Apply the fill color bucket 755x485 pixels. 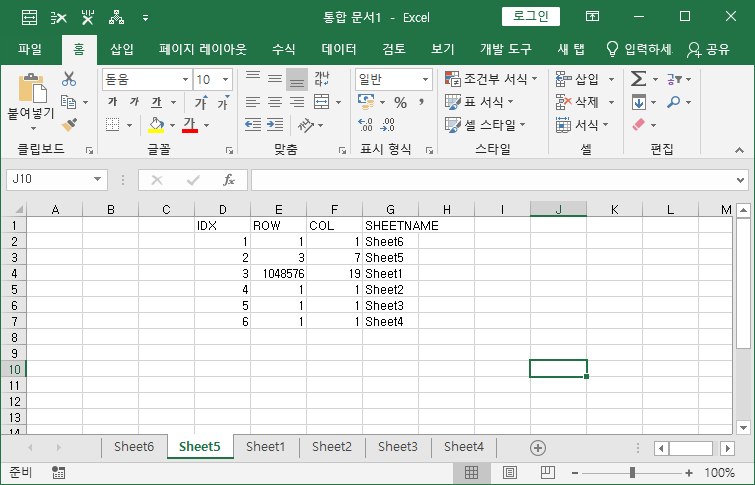point(156,125)
